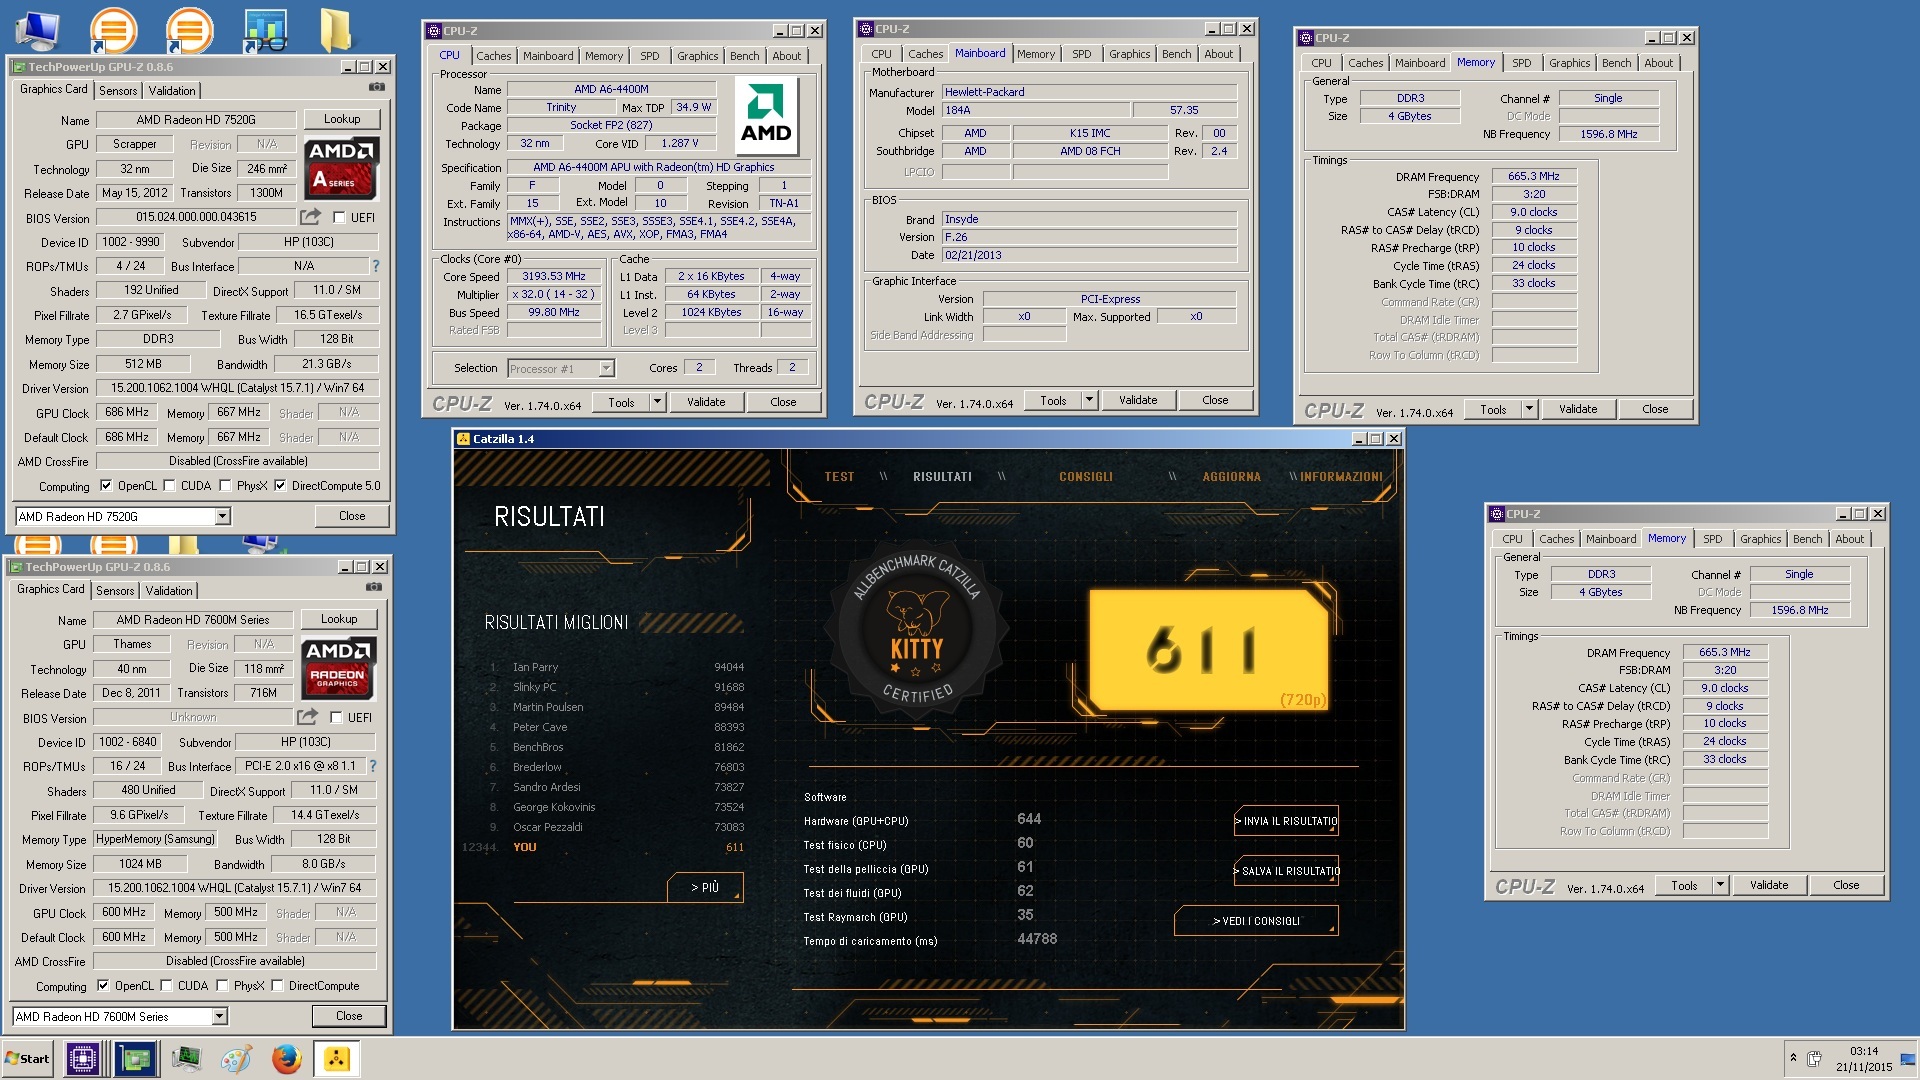Toggle OpenCL checkbox for Radeon HD 7600M
1920x1080 pixels.
[103, 986]
